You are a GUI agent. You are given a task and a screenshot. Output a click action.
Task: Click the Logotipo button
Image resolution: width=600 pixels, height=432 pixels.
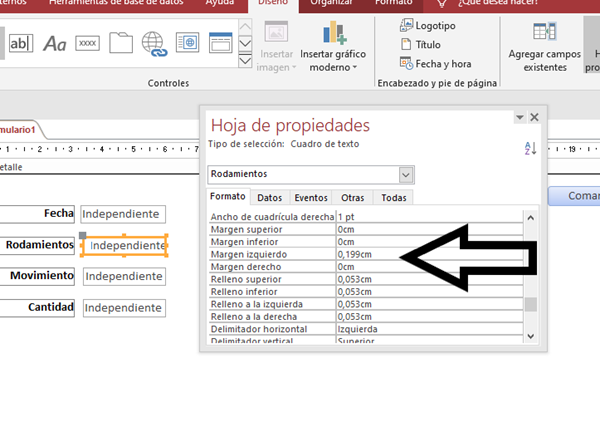[x=436, y=24]
